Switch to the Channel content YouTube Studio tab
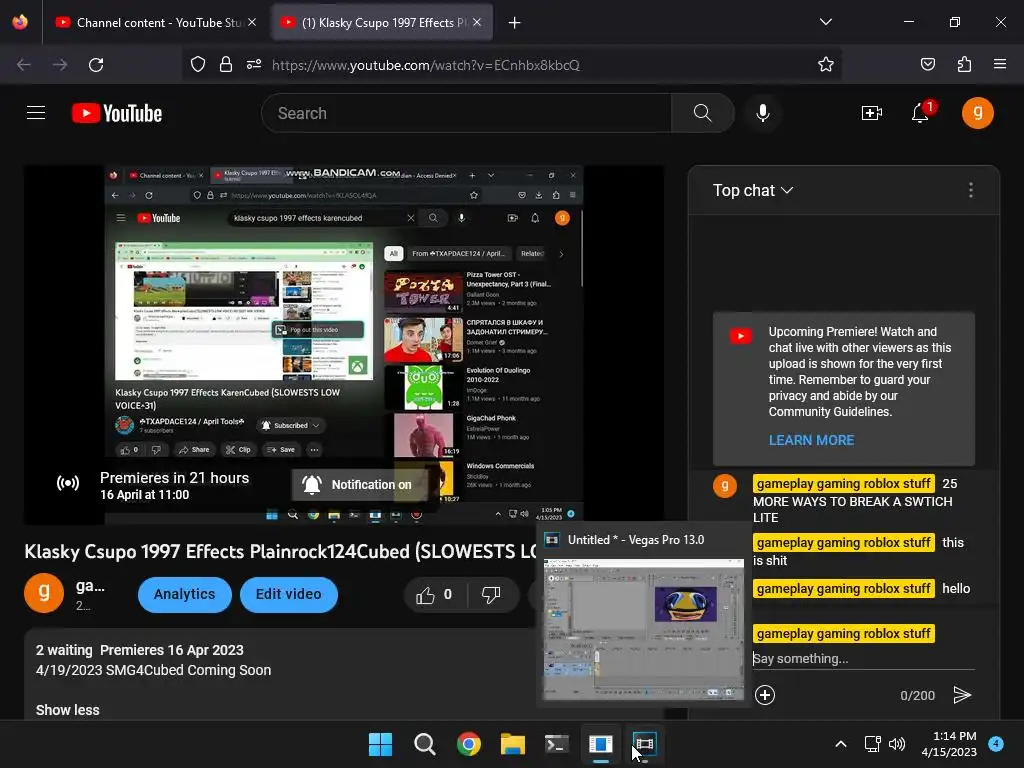Viewport: 1024px width, 768px height. point(155,23)
